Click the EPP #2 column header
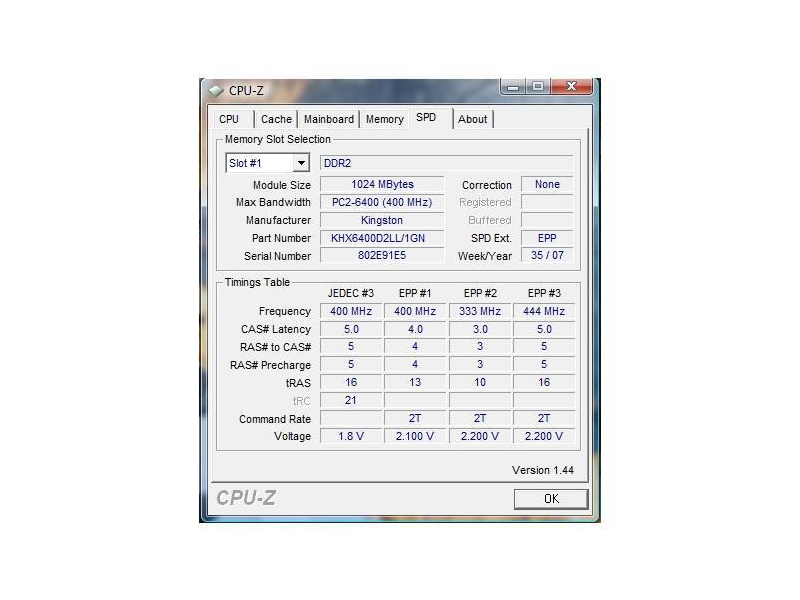This screenshot has width=800, height=600. (480, 293)
